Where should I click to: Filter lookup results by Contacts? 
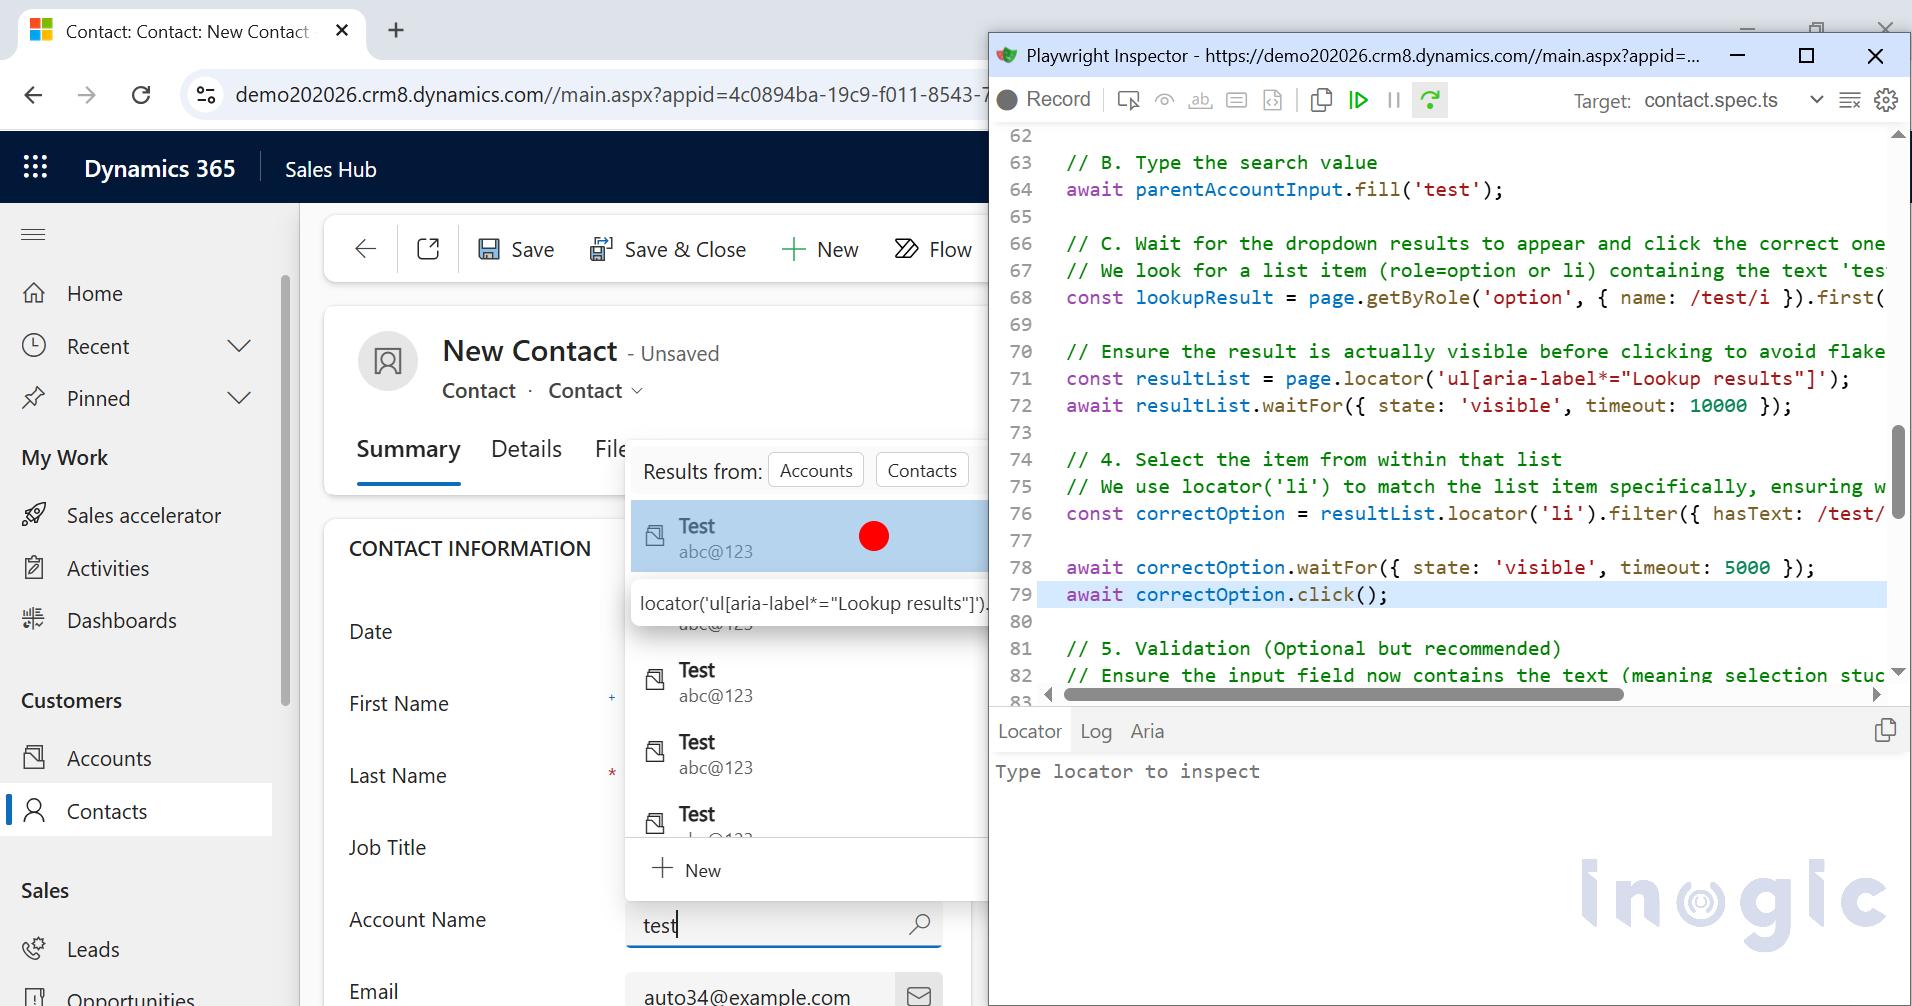tap(921, 469)
